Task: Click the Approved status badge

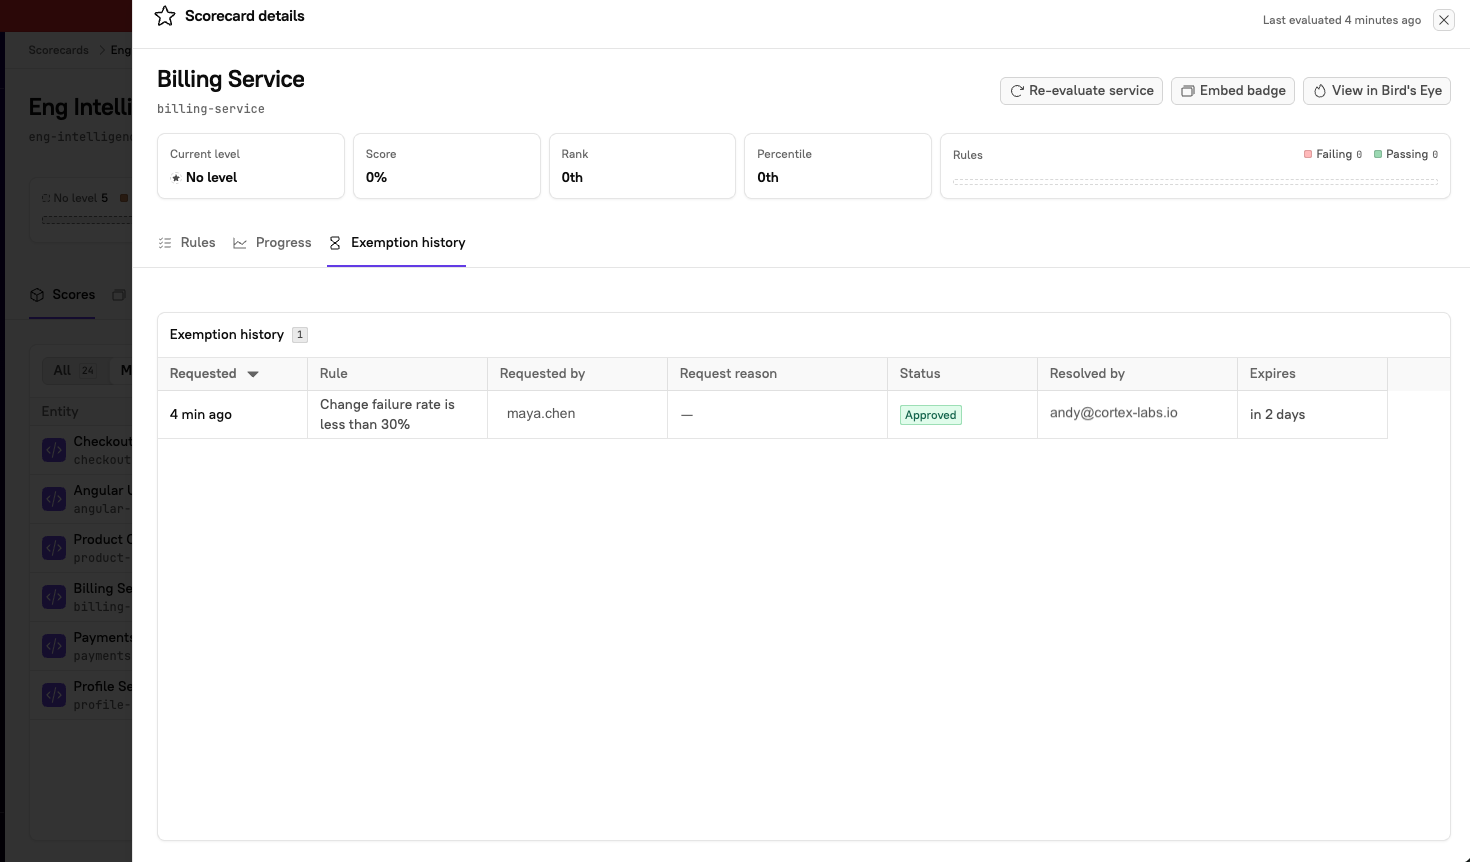Action: tap(931, 415)
